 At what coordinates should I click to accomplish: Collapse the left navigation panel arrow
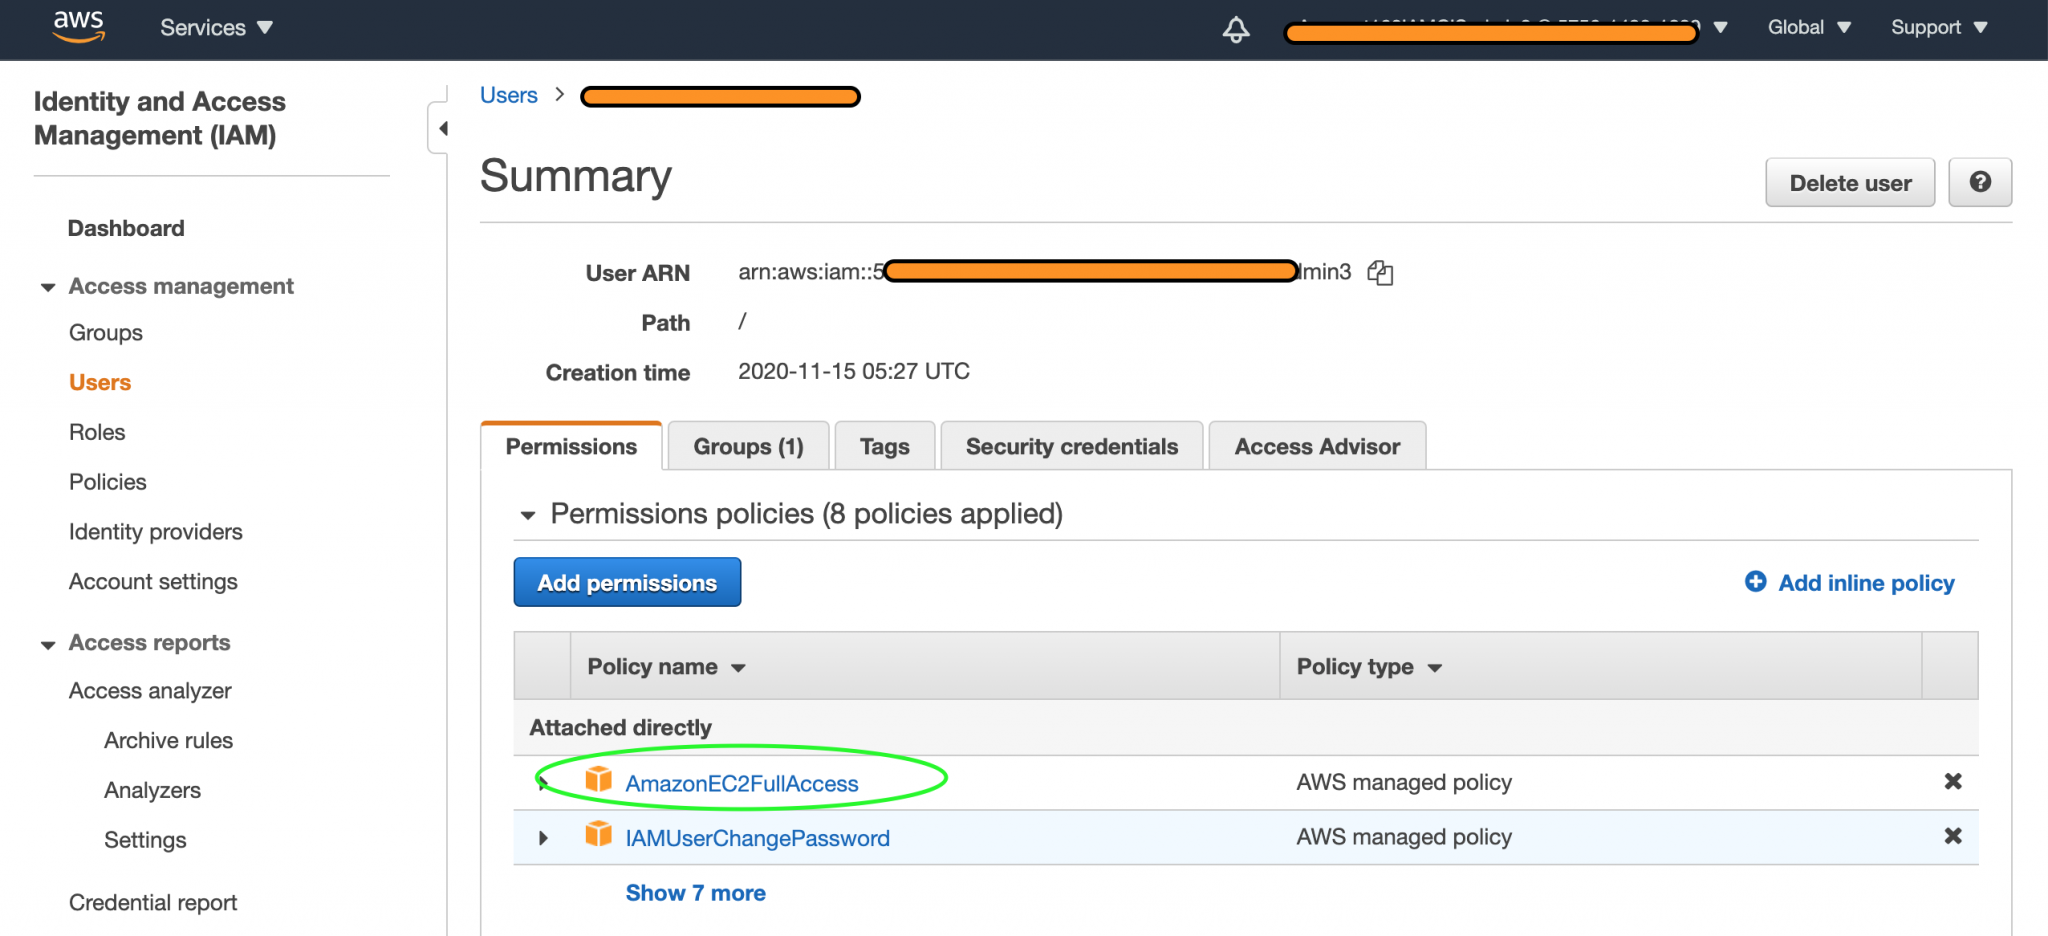click(441, 128)
